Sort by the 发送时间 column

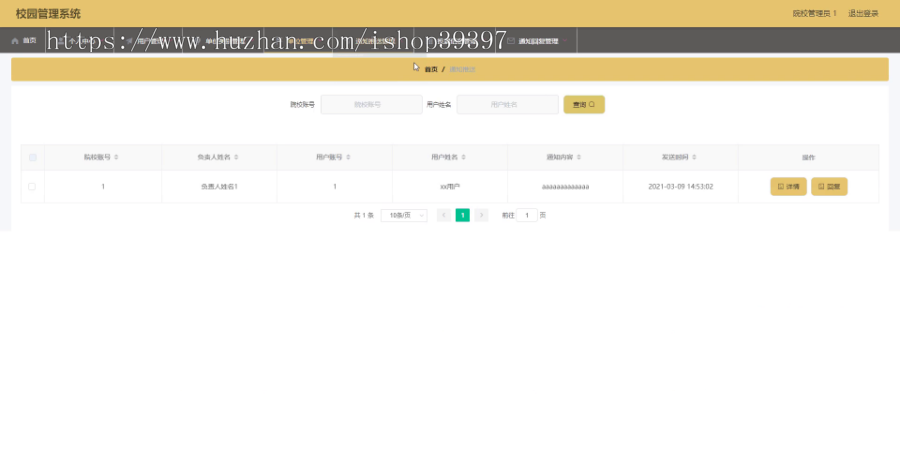(694, 157)
